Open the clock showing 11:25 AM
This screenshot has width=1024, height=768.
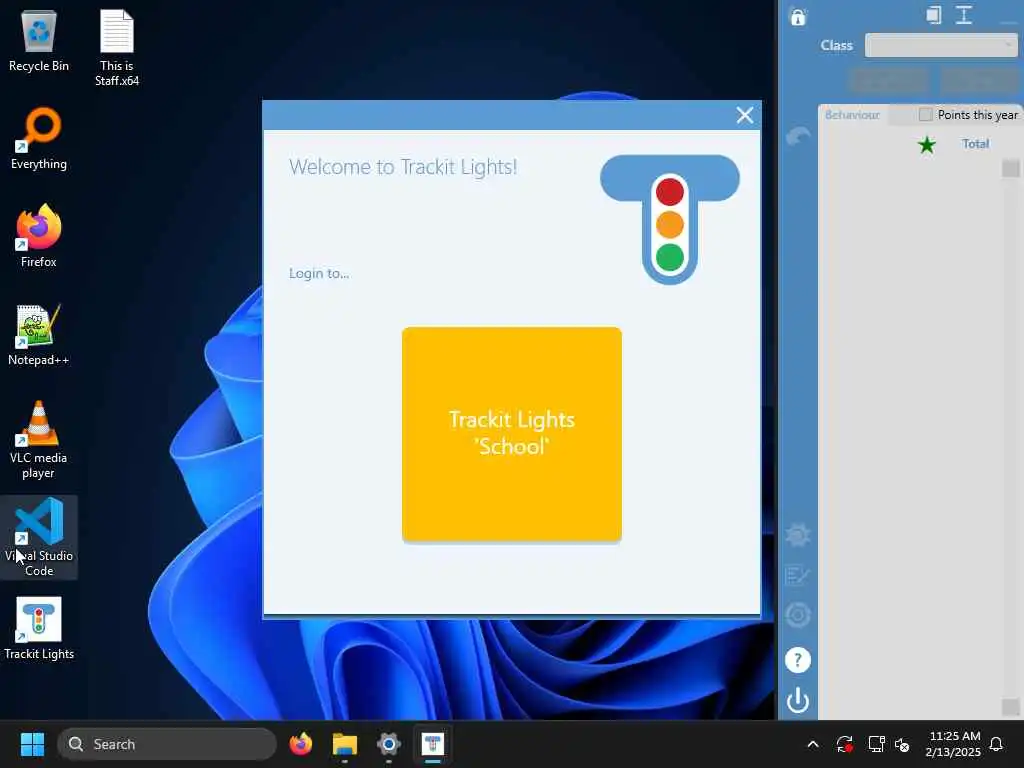click(x=953, y=744)
